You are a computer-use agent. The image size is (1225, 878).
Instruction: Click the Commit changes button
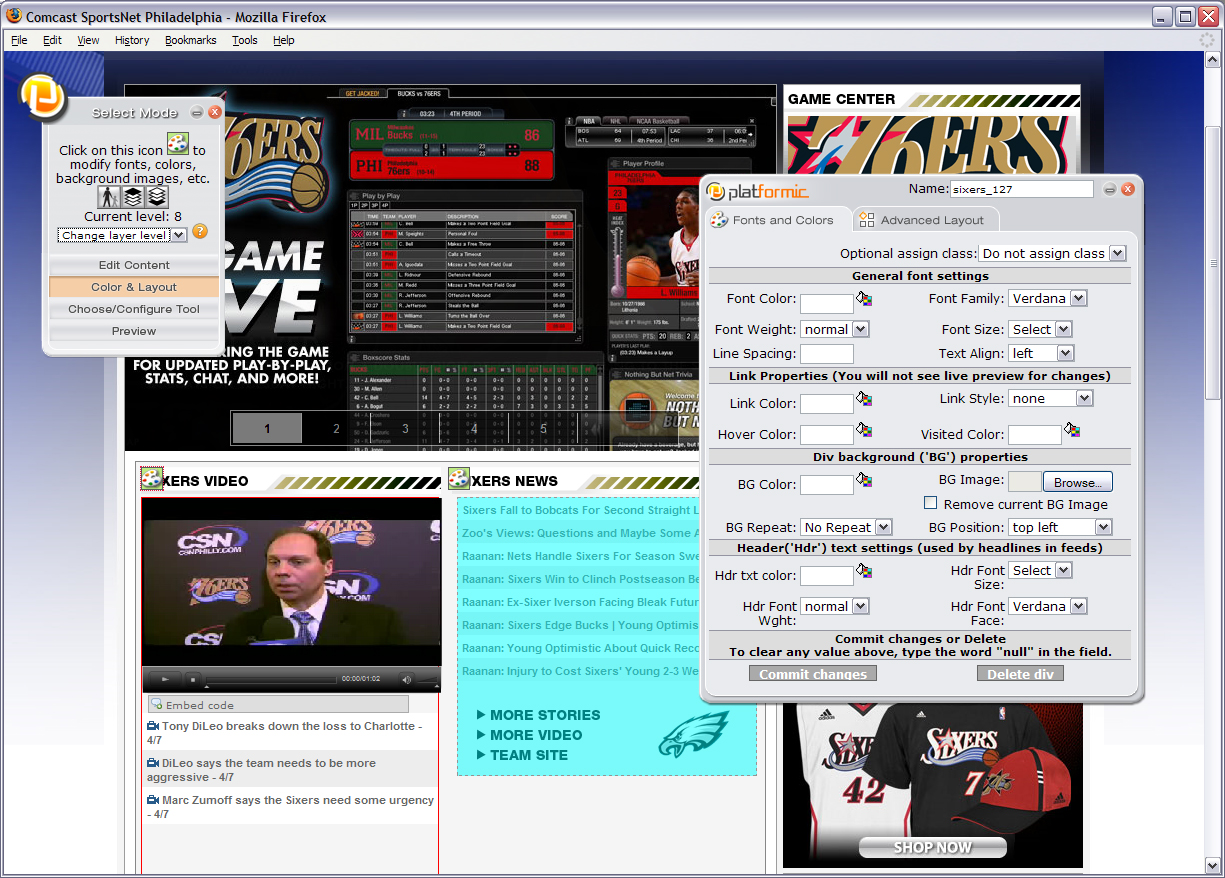point(813,674)
